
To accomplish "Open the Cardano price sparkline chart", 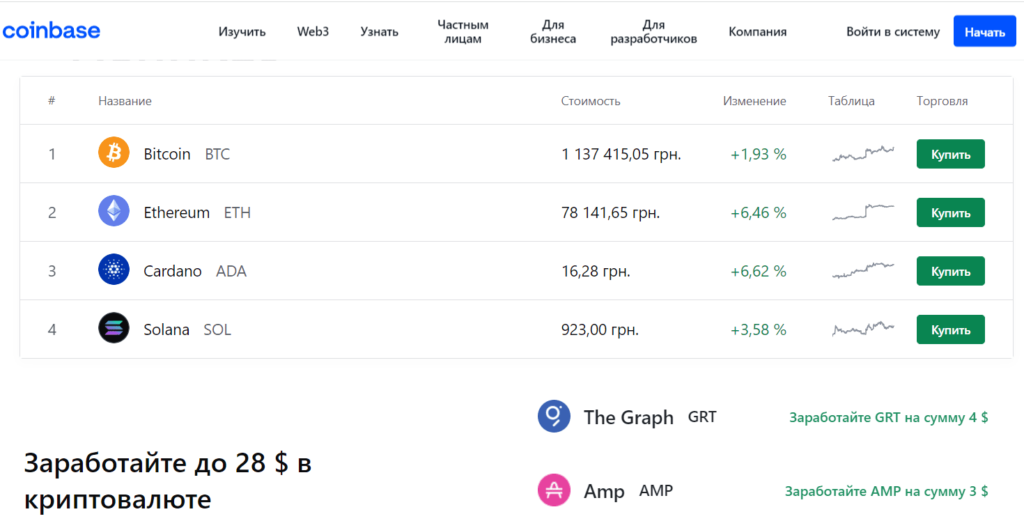I will pyautogui.click(x=863, y=270).
